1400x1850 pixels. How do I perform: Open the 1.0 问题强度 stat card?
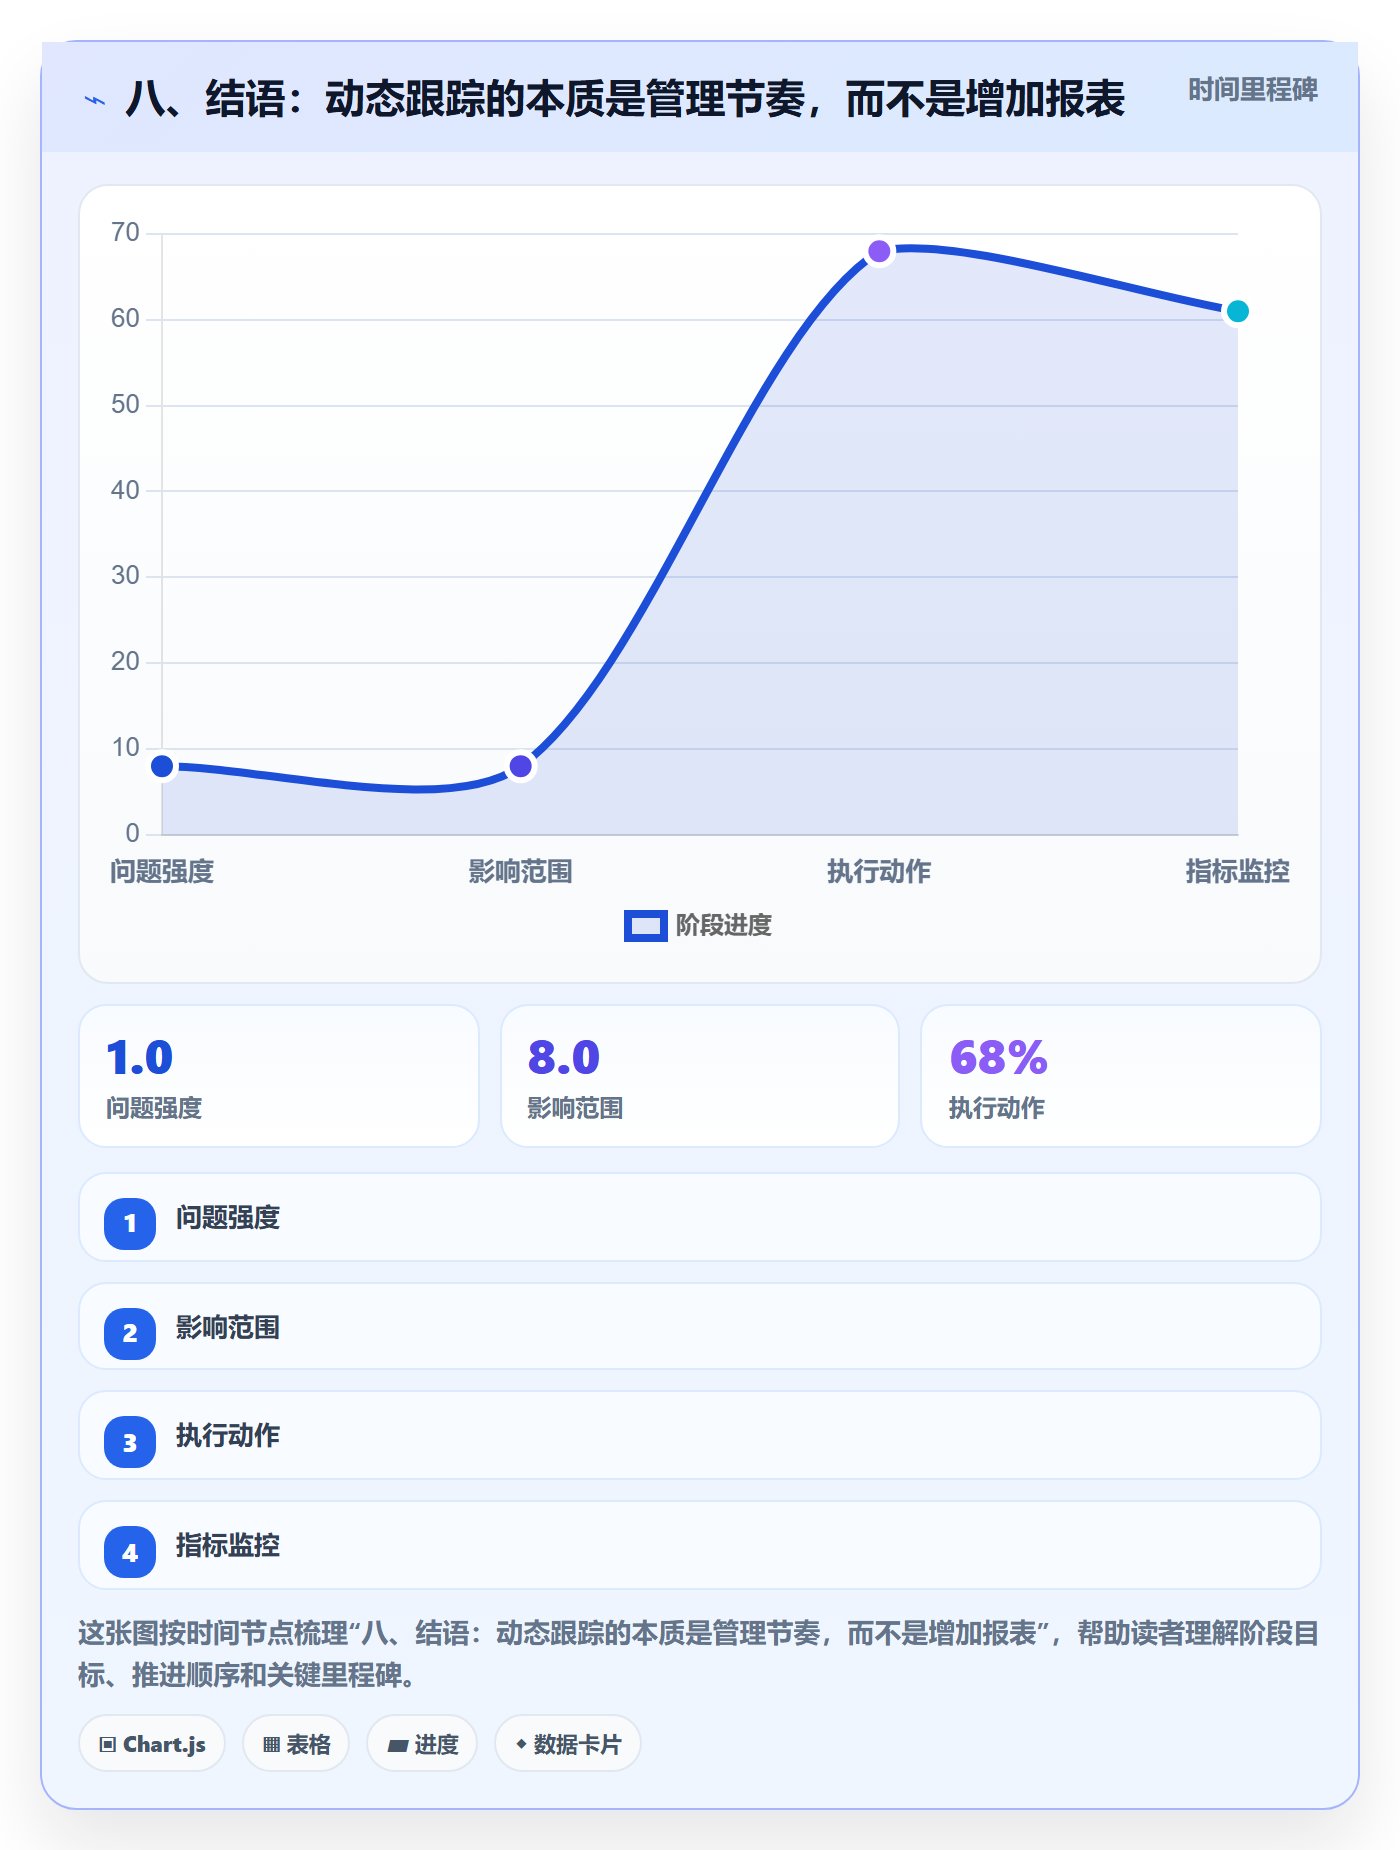(x=279, y=1076)
